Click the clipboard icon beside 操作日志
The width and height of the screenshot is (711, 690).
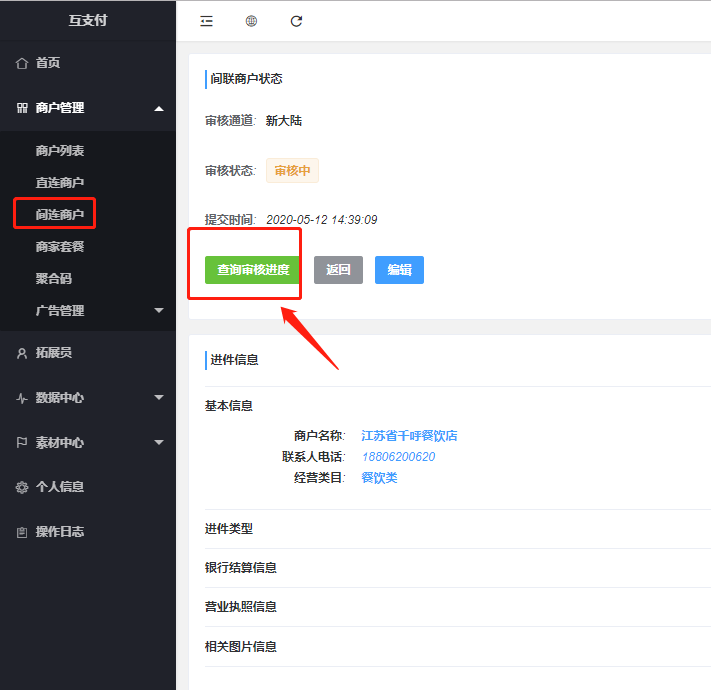(22, 532)
